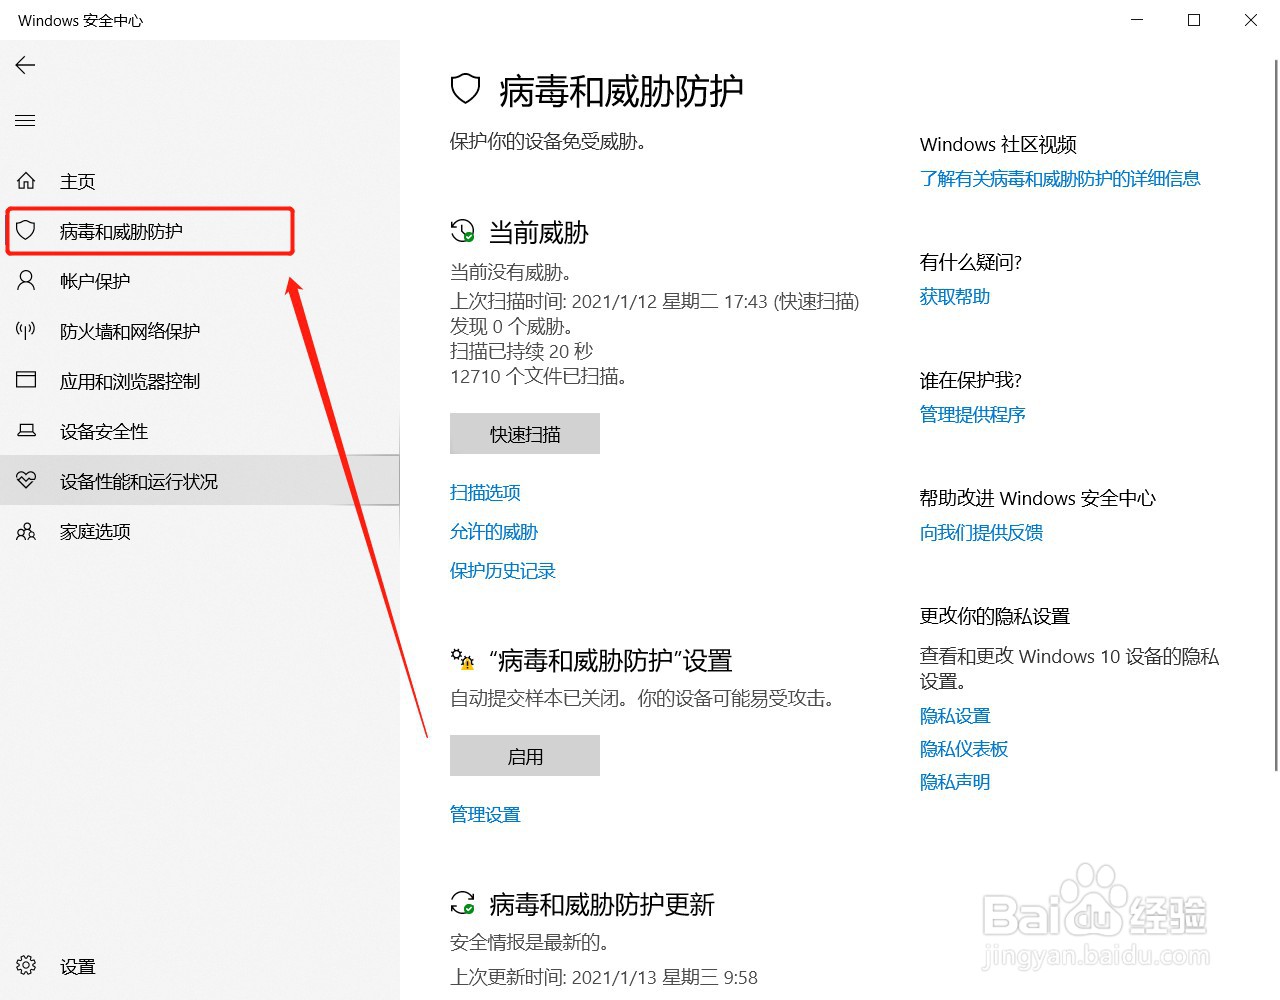
Task: Click the person icon beside 帐户保护
Action: tap(25, 280)
